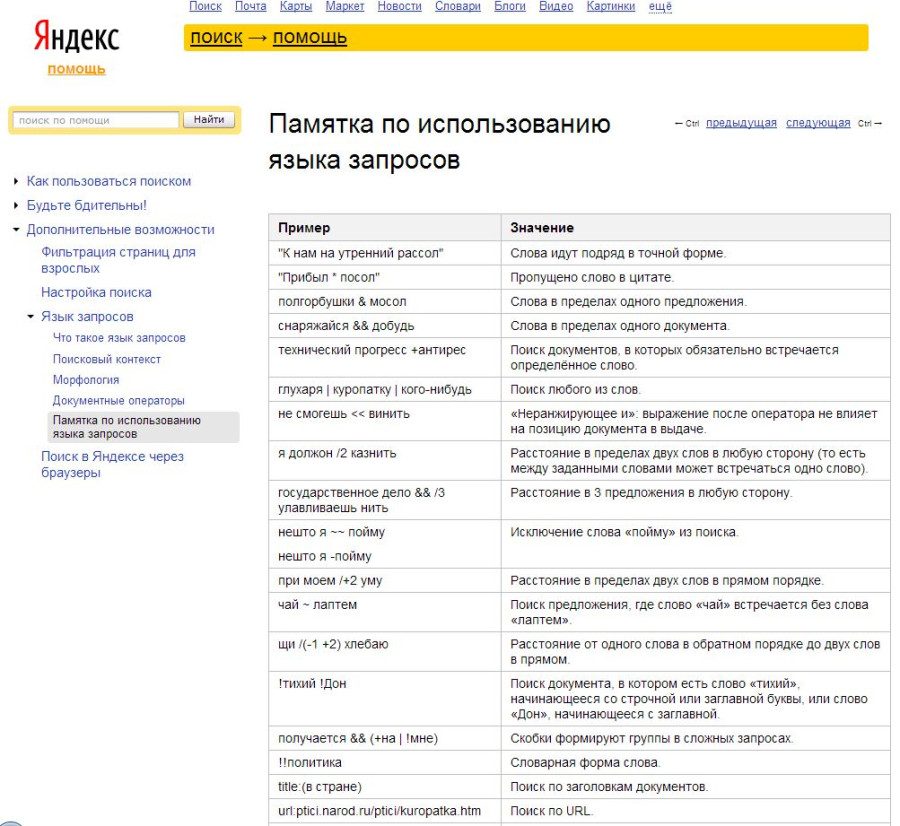Open Блоги in top navigation
The height and width of the screenshot is (826, 900).
pyautogui.click(x=510, y=6)
